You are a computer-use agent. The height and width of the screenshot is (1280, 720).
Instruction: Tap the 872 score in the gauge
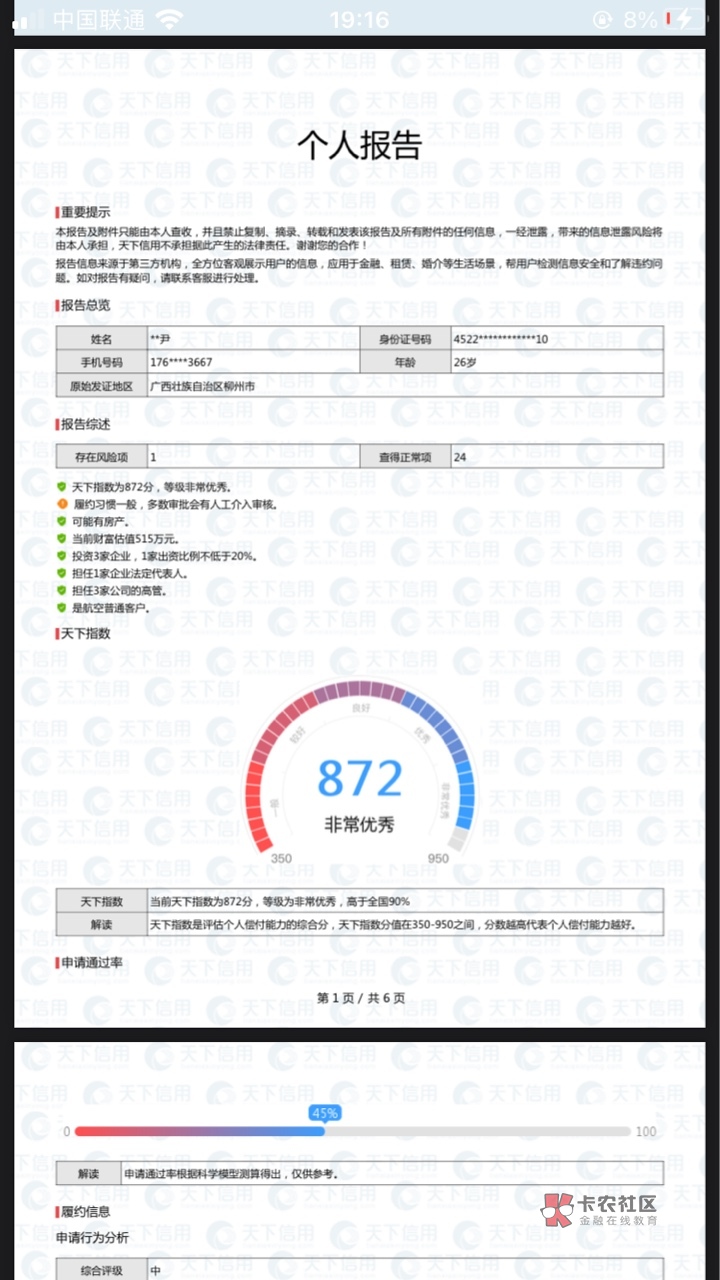pyautogui.click(x=359, y=778)
